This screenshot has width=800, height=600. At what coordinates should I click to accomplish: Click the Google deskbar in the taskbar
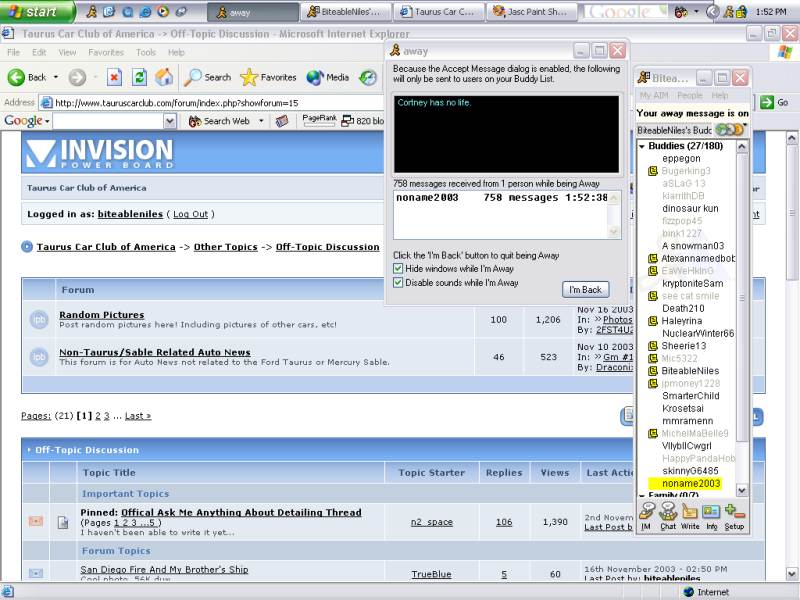[625, 11]
